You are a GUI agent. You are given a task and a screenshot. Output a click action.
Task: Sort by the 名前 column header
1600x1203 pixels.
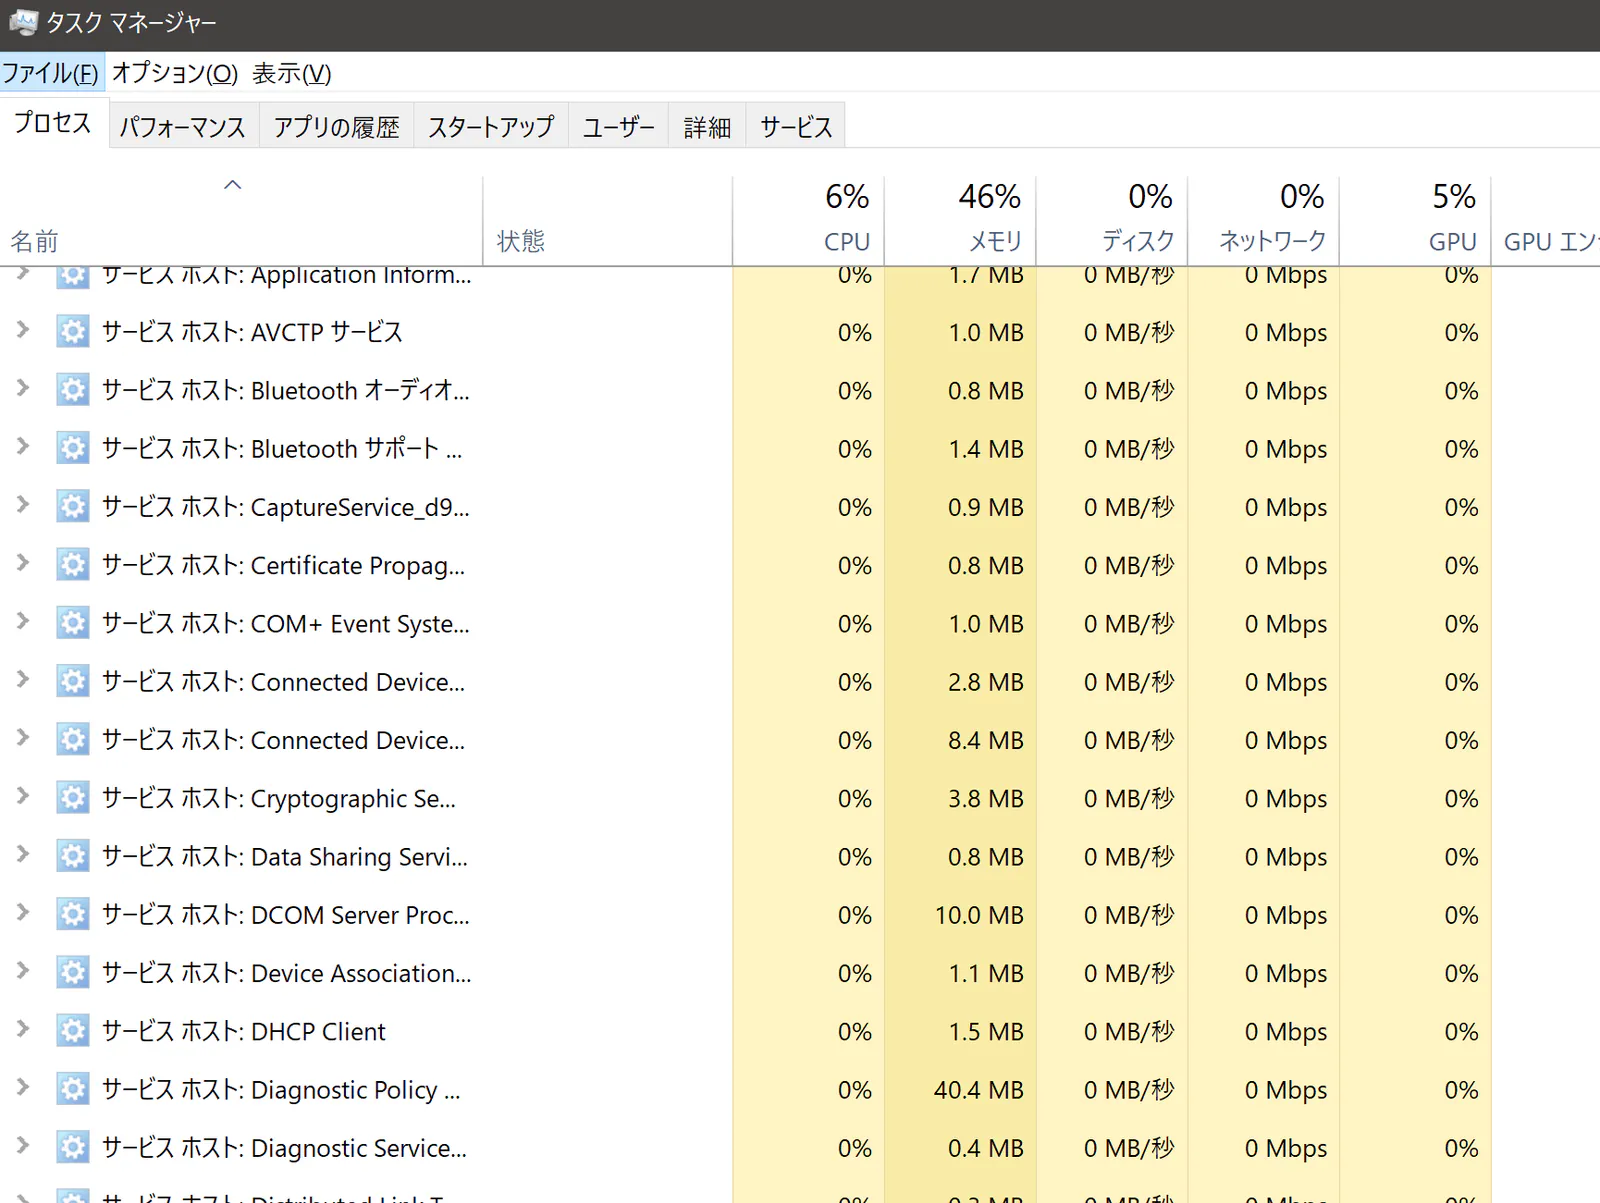point(240,221)
